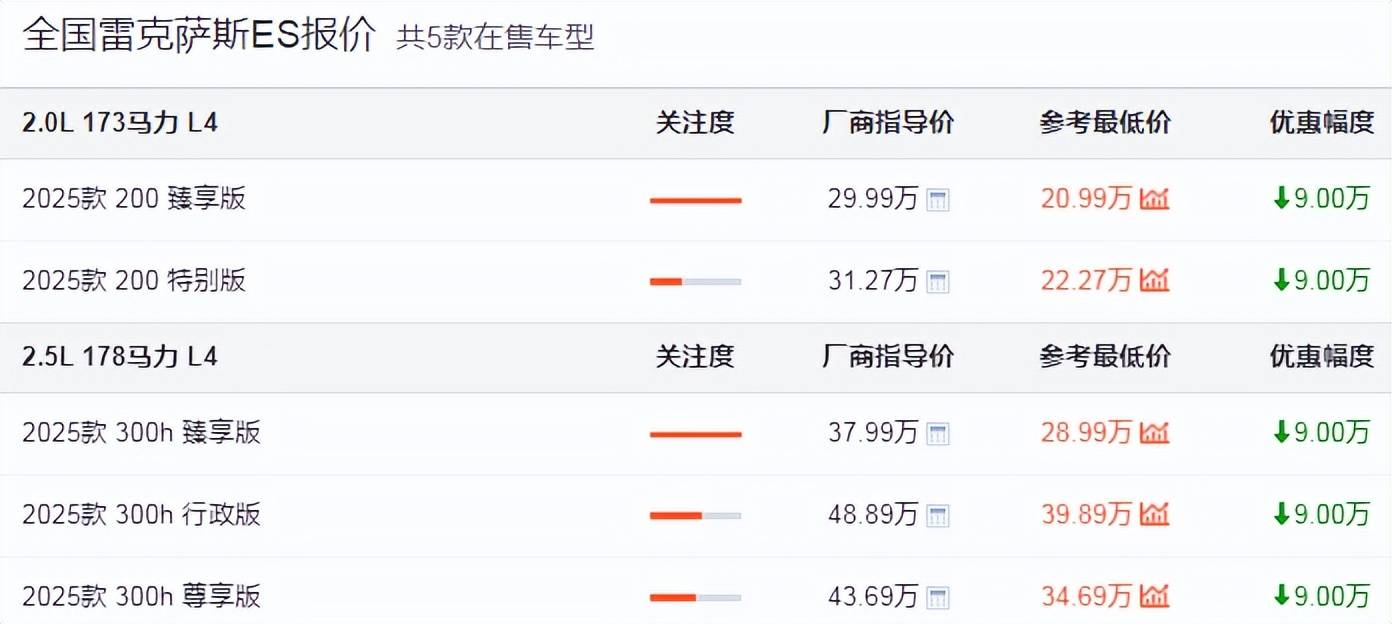
Task: View the 2025款 300h 行政版 model
Action: point(141,515)
